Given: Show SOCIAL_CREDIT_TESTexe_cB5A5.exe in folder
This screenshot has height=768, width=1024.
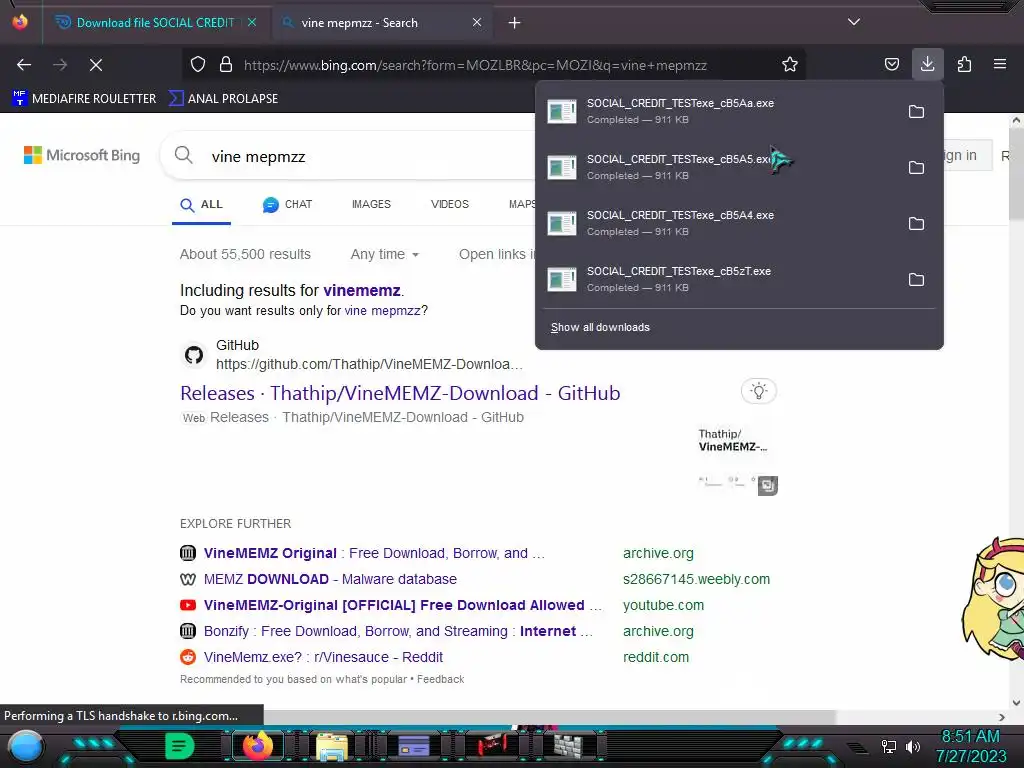Looking at the screenshot, I should [916, 168].
